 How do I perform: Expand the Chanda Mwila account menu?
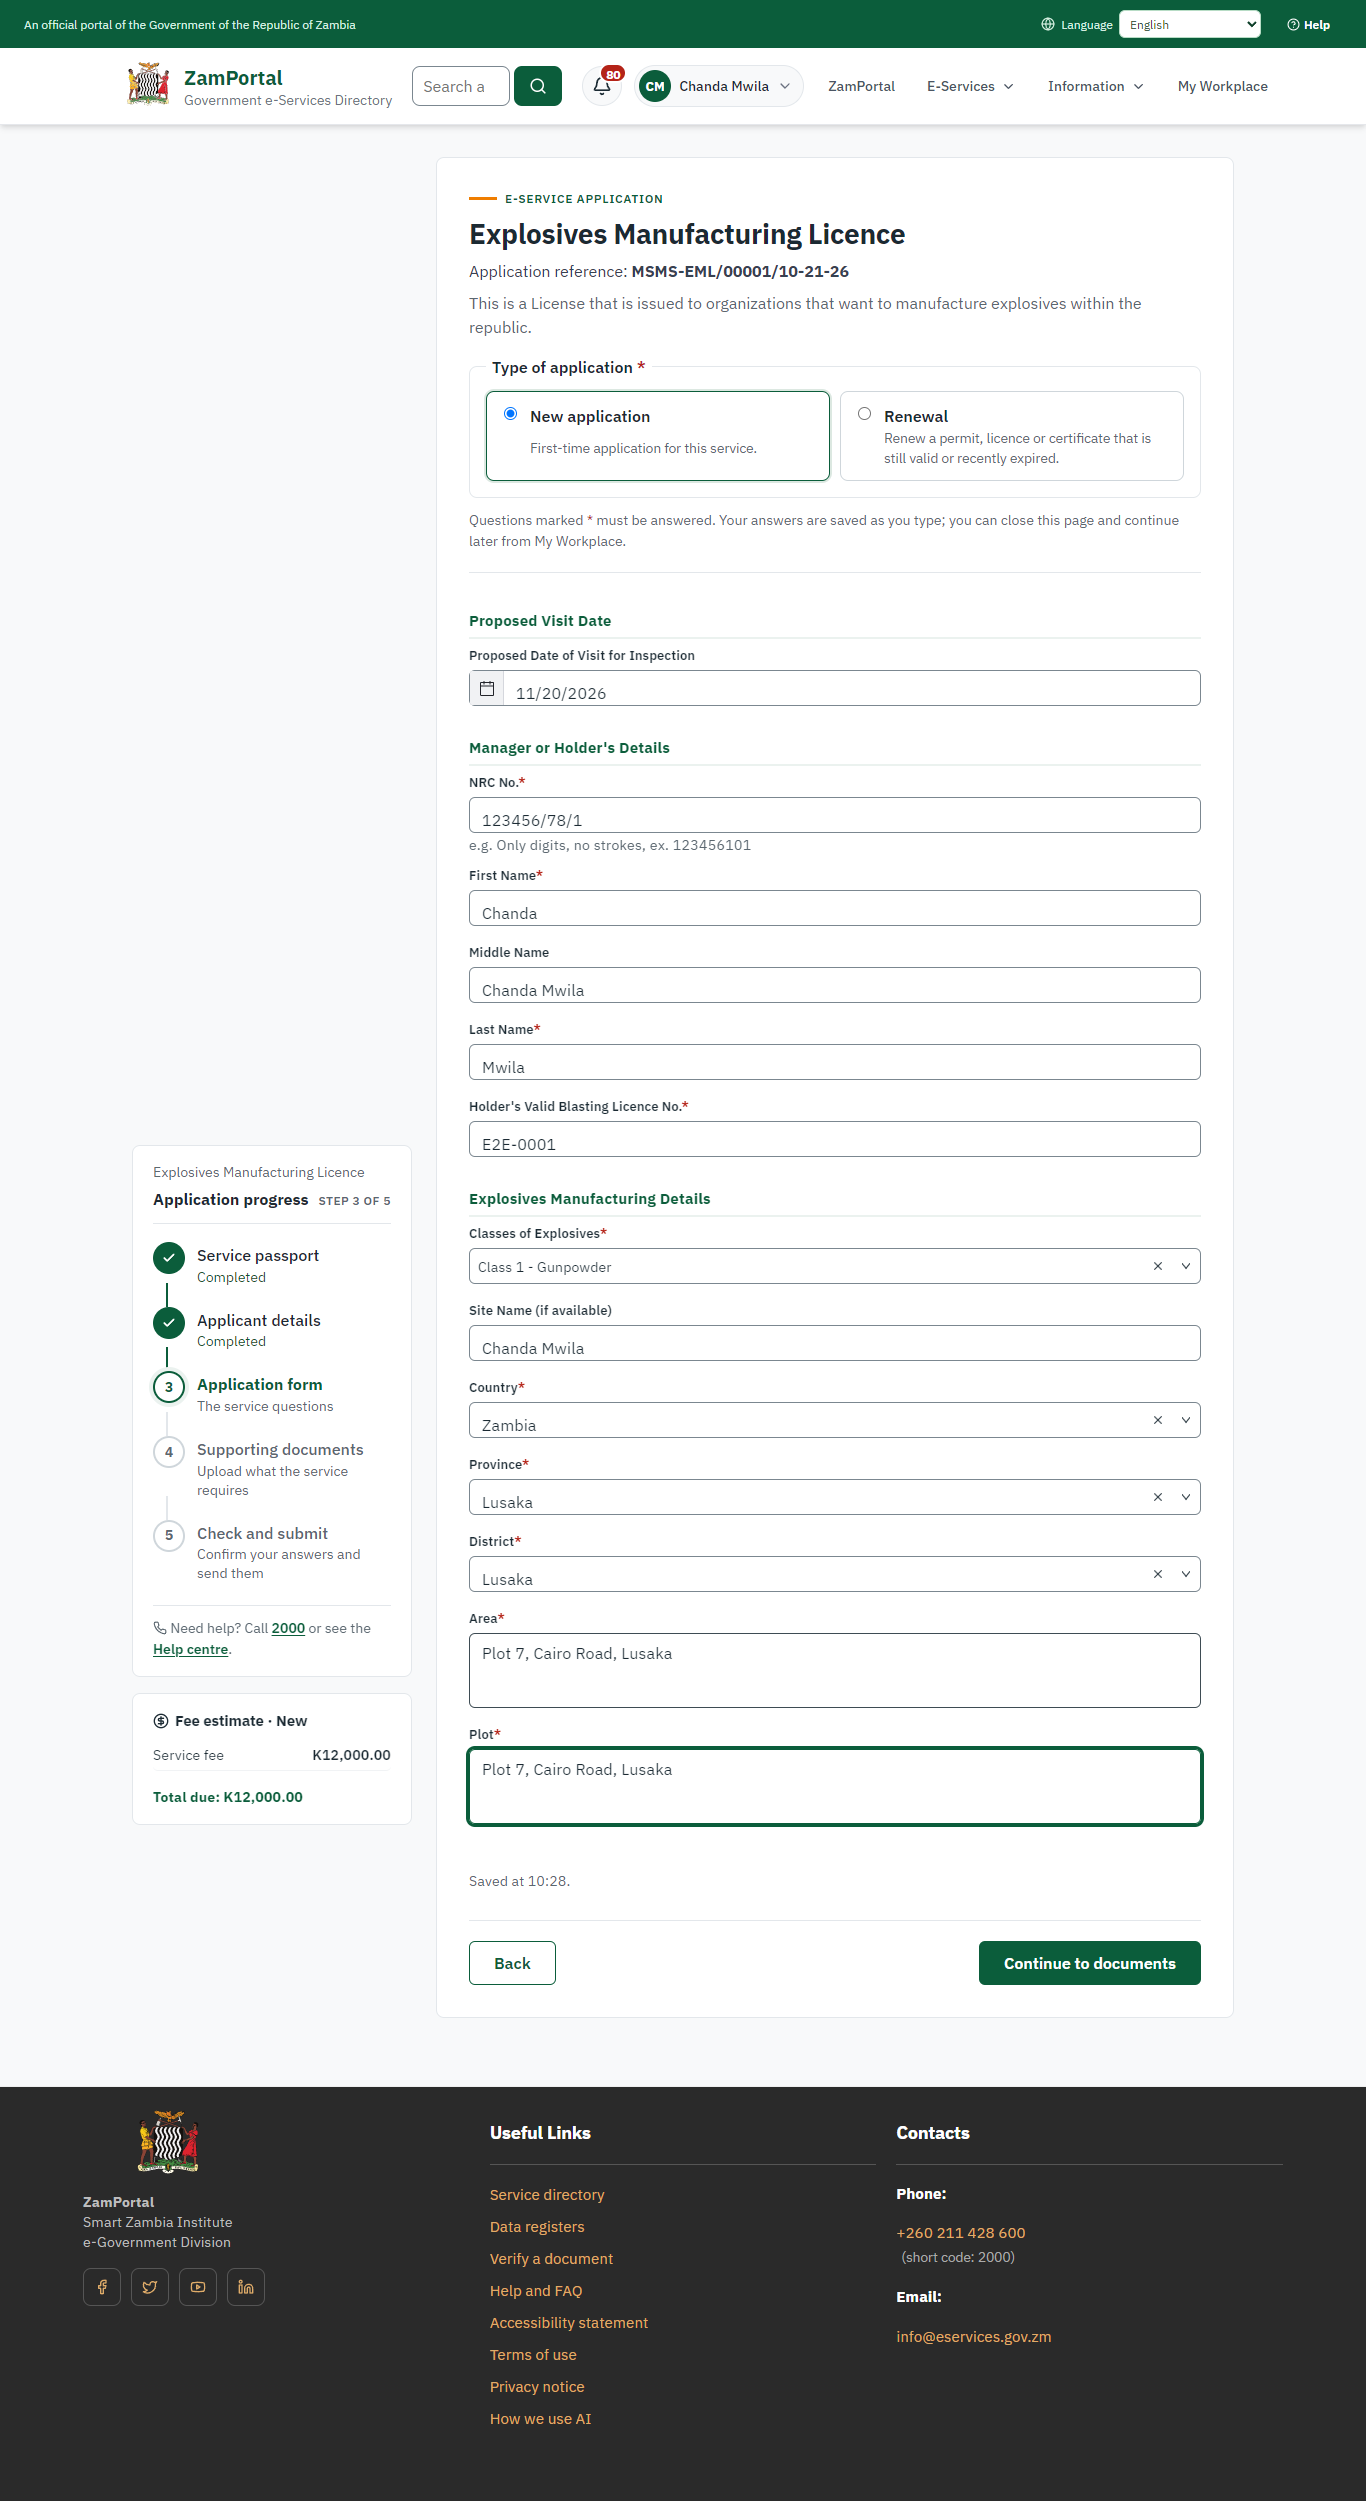720,86
